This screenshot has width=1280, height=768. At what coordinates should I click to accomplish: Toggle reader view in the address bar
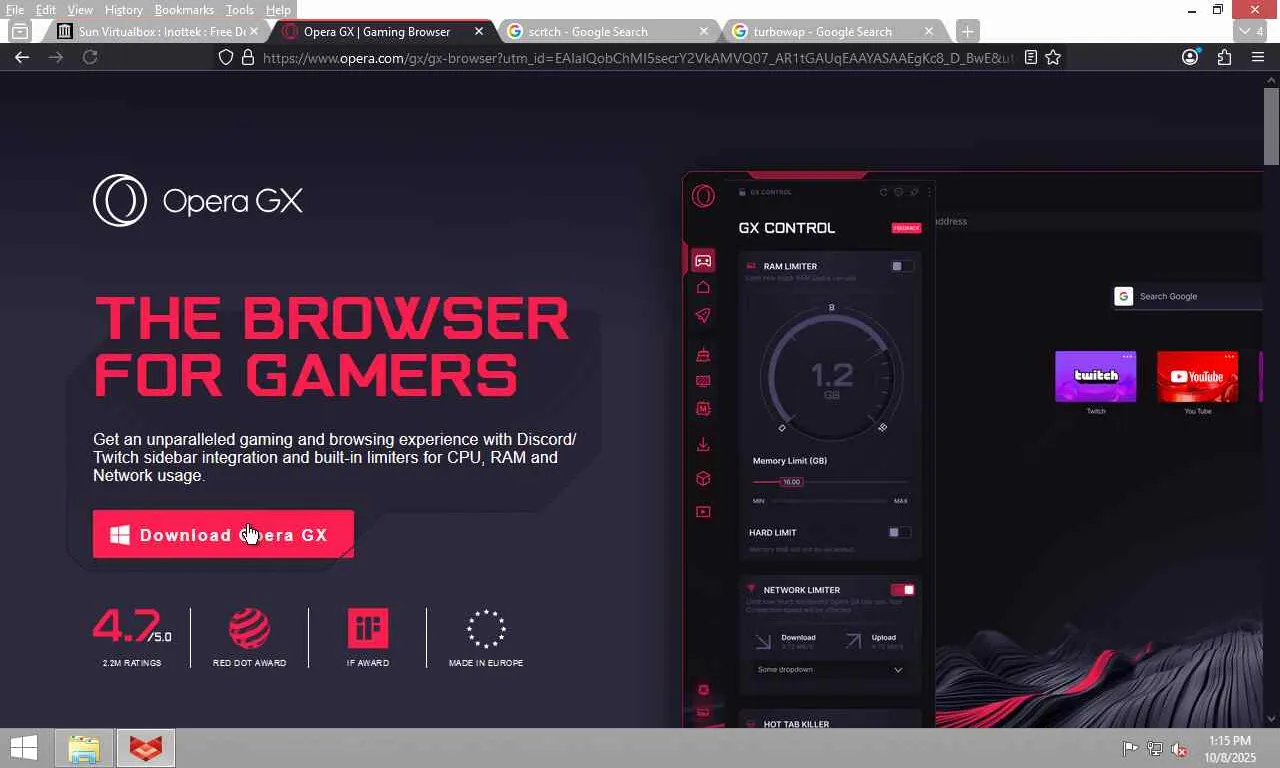[1031, 57]
